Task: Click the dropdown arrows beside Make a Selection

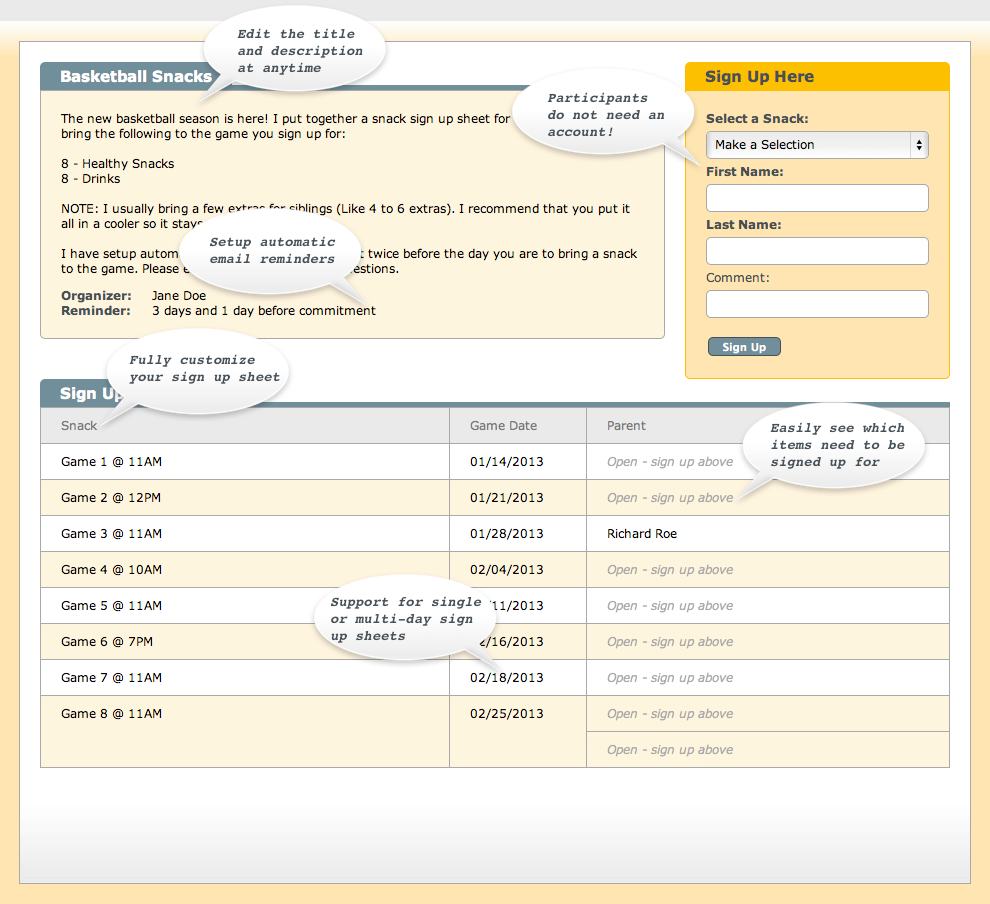Action: coord(919,145)
